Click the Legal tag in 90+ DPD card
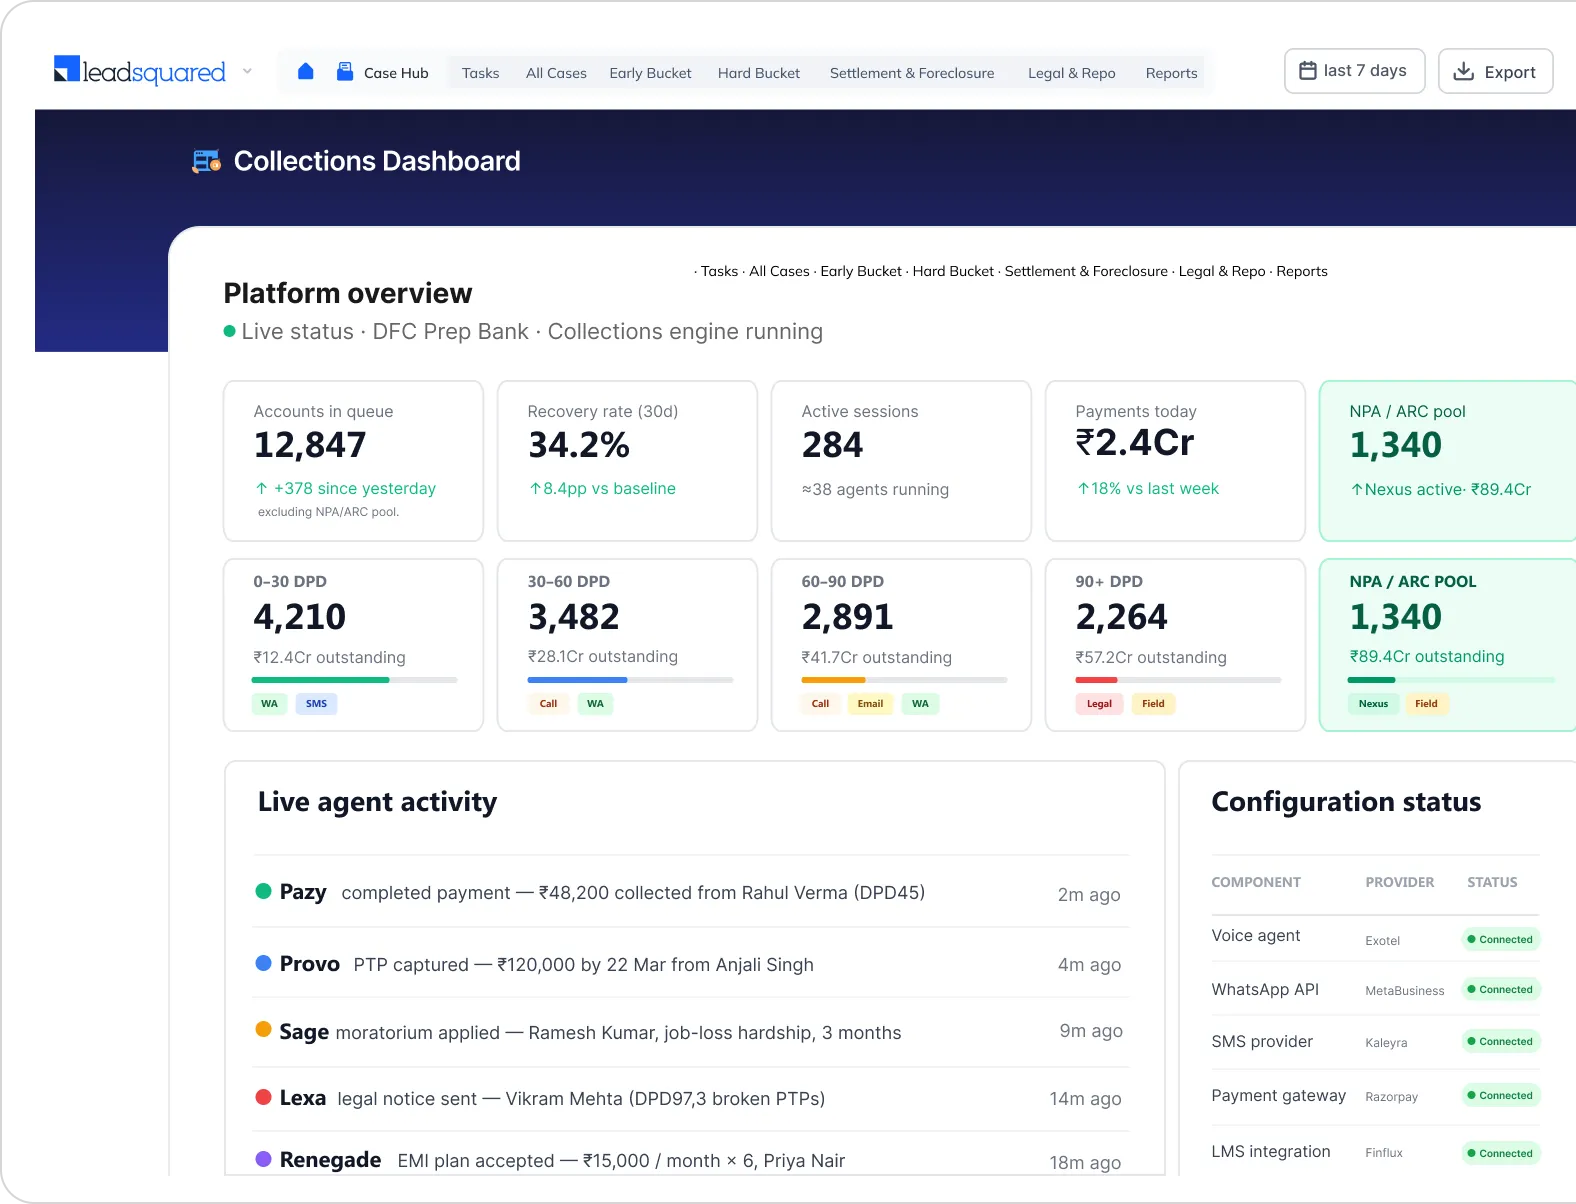The width and height of the screenshot is (1576, 1204). coord(1099,704)
